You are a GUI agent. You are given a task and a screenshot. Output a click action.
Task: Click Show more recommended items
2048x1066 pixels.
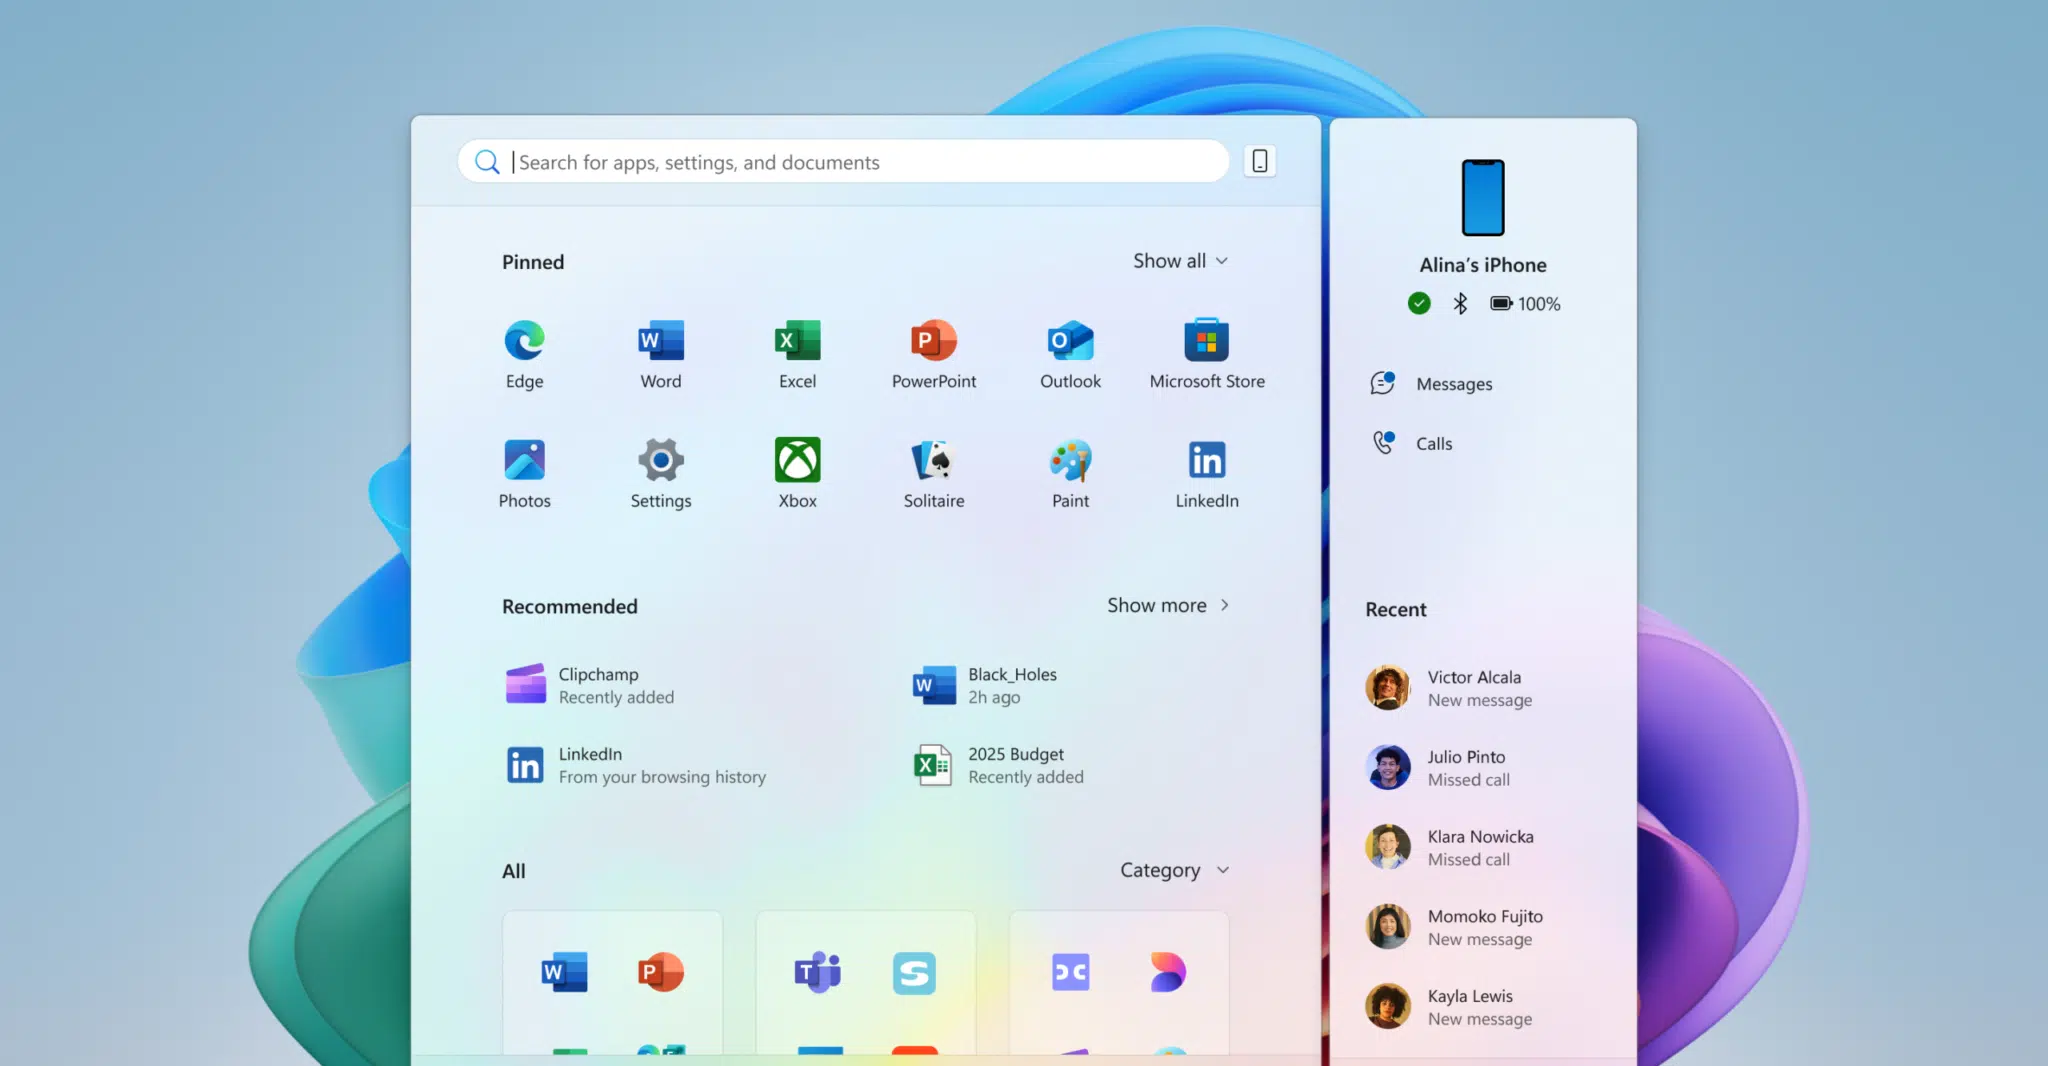1168,605
